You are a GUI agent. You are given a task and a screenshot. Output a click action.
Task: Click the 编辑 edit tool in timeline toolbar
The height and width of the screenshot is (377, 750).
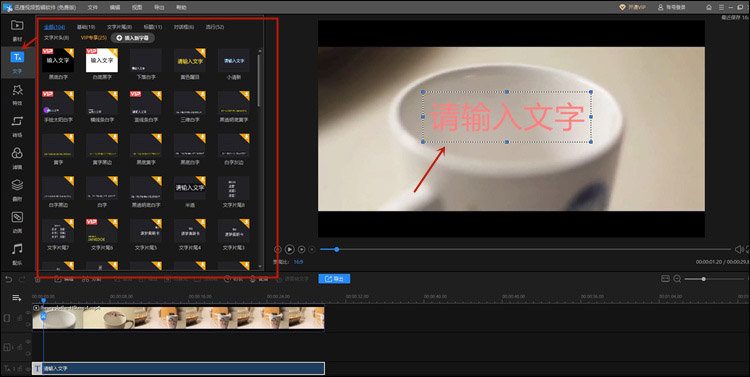point(64,279)
